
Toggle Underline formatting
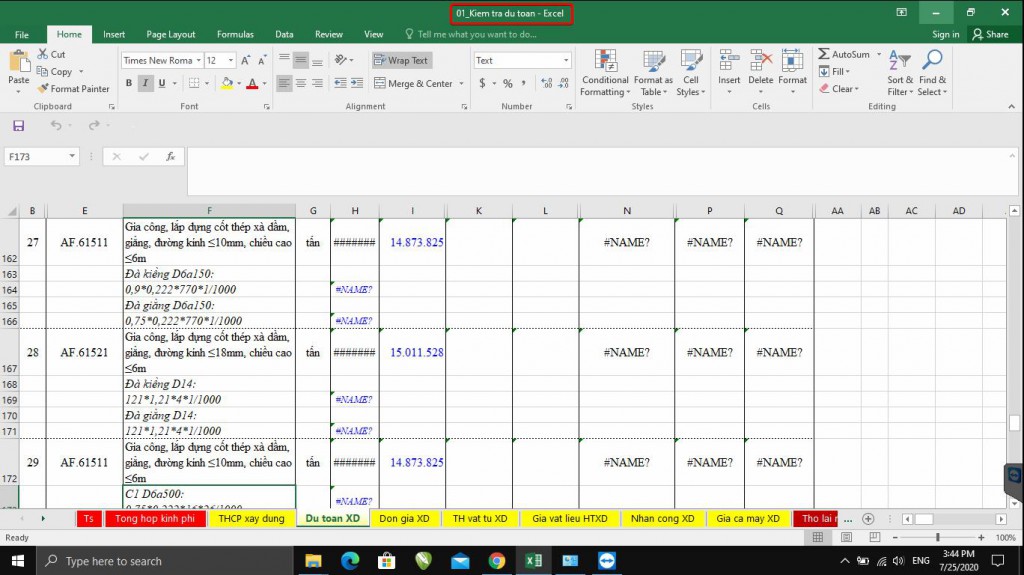pyautogui.click(x=161, y=83)
